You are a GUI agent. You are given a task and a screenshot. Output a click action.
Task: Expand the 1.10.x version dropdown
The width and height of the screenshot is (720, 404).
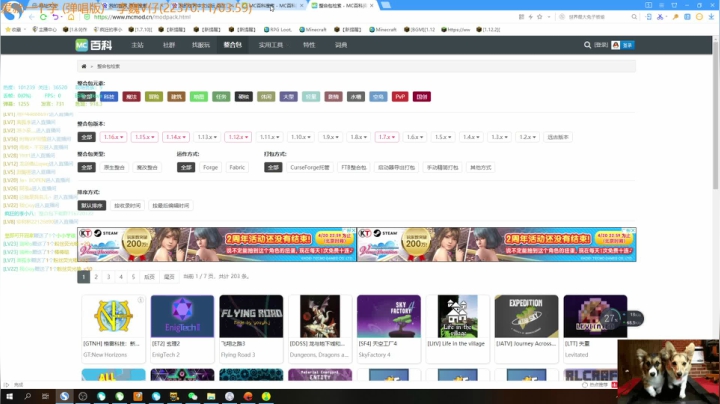(301, 137)
